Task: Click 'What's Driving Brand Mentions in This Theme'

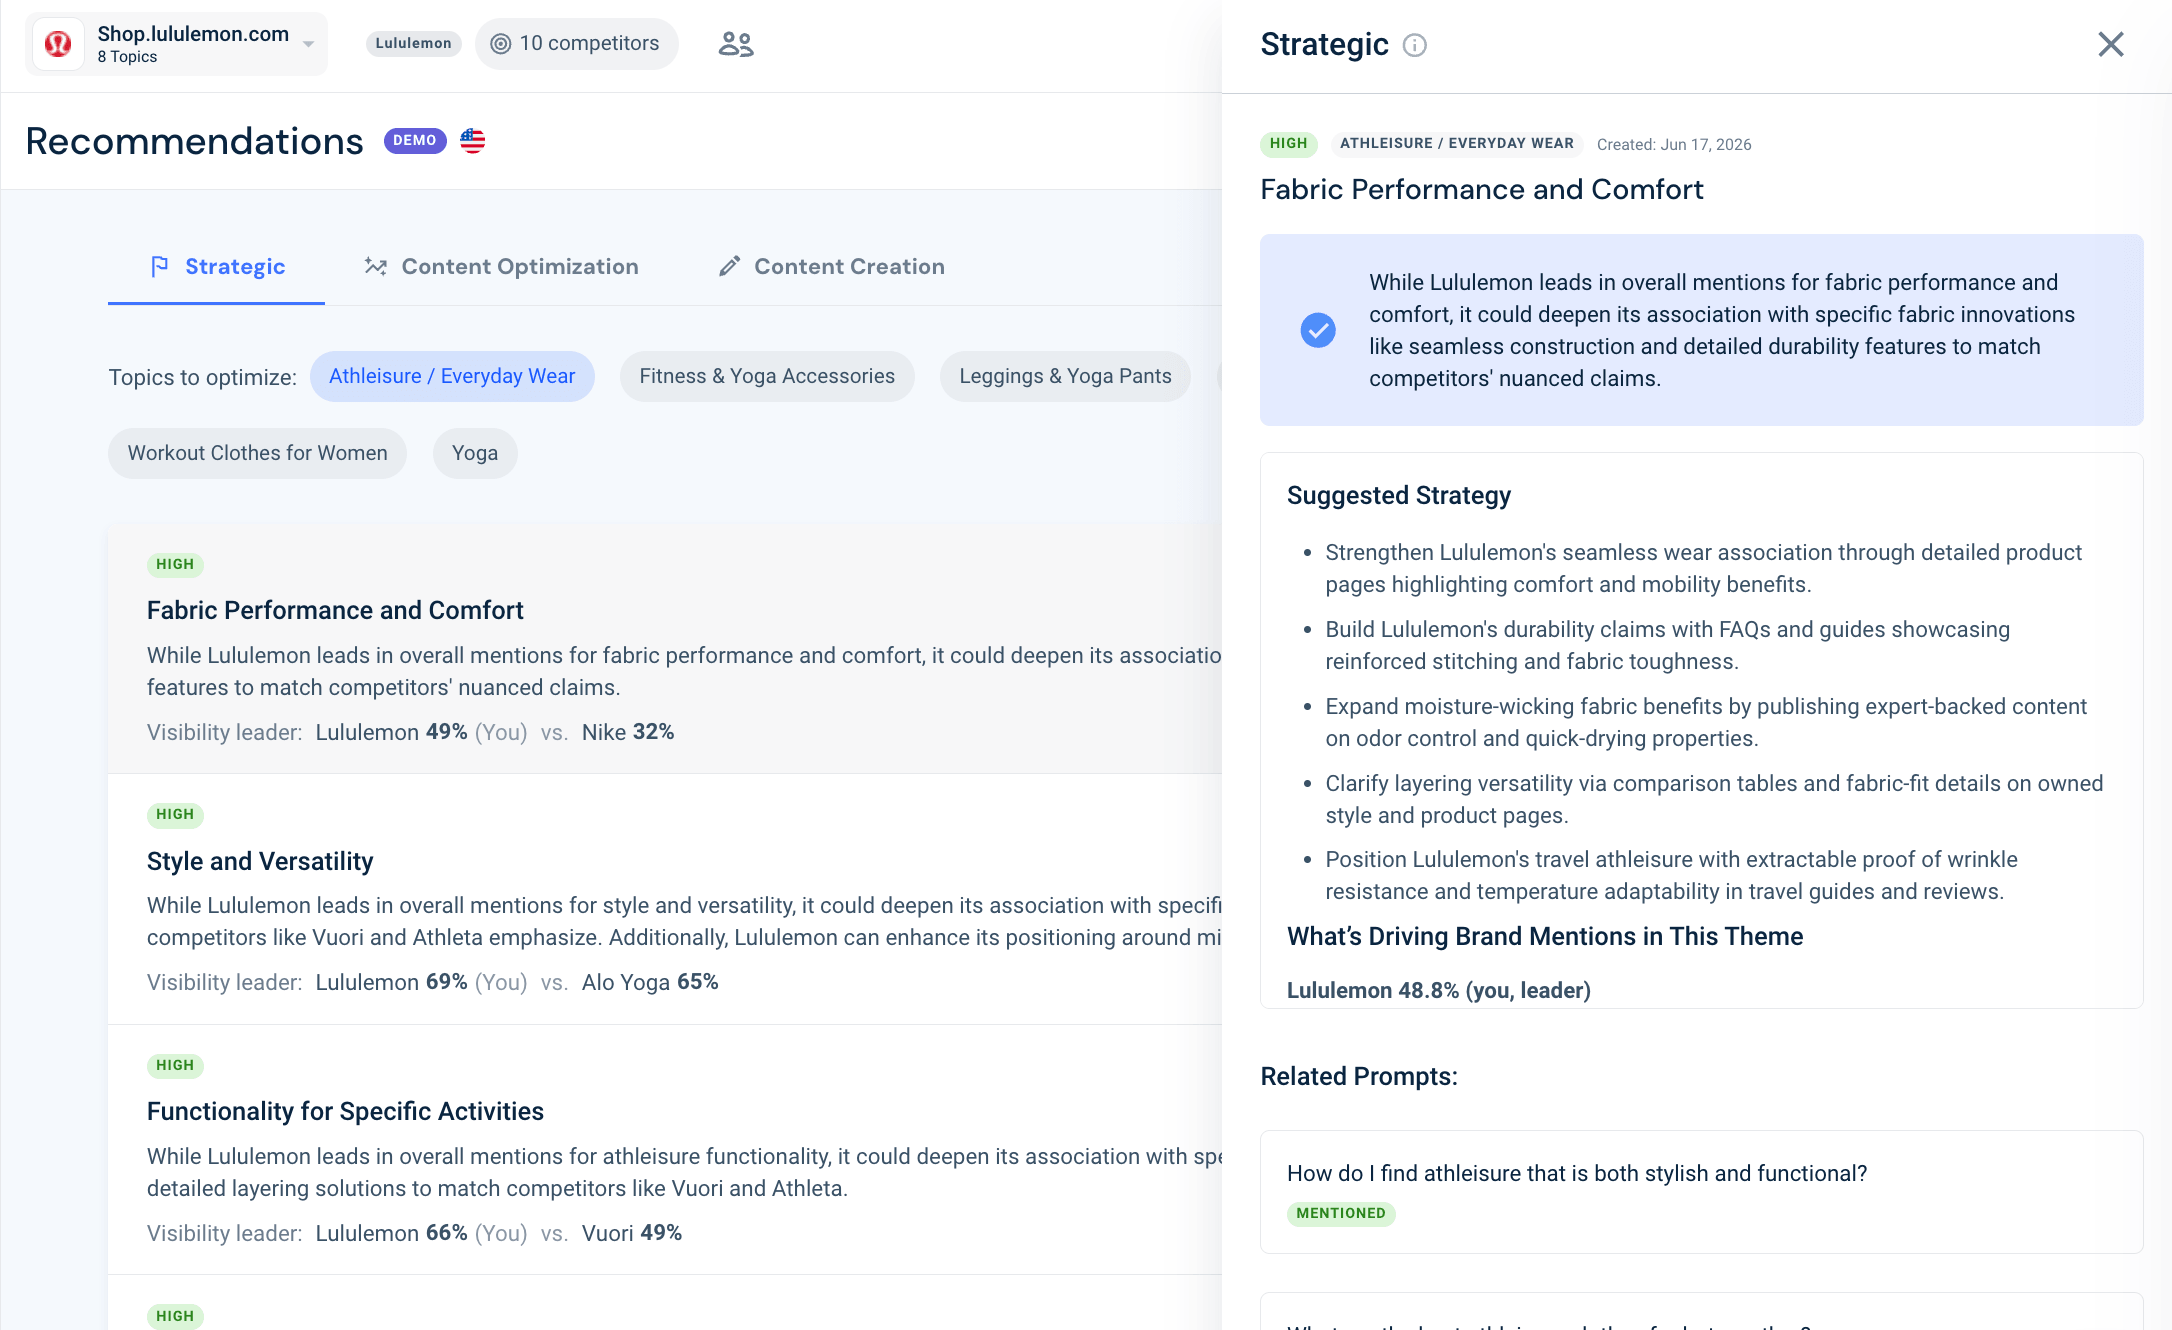Action: click(x=1545, y=937)
